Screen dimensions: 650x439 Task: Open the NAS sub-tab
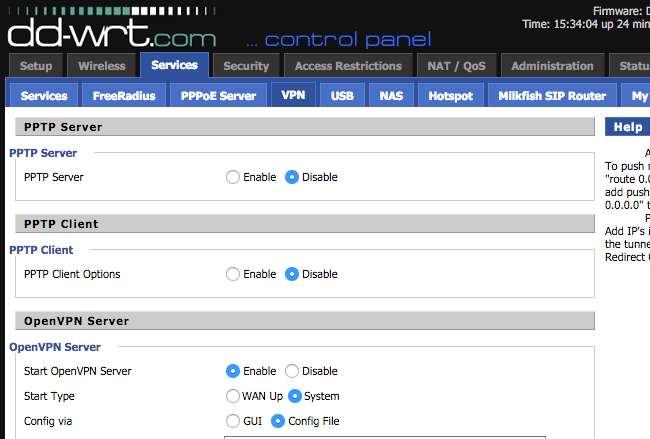(391, 95)
